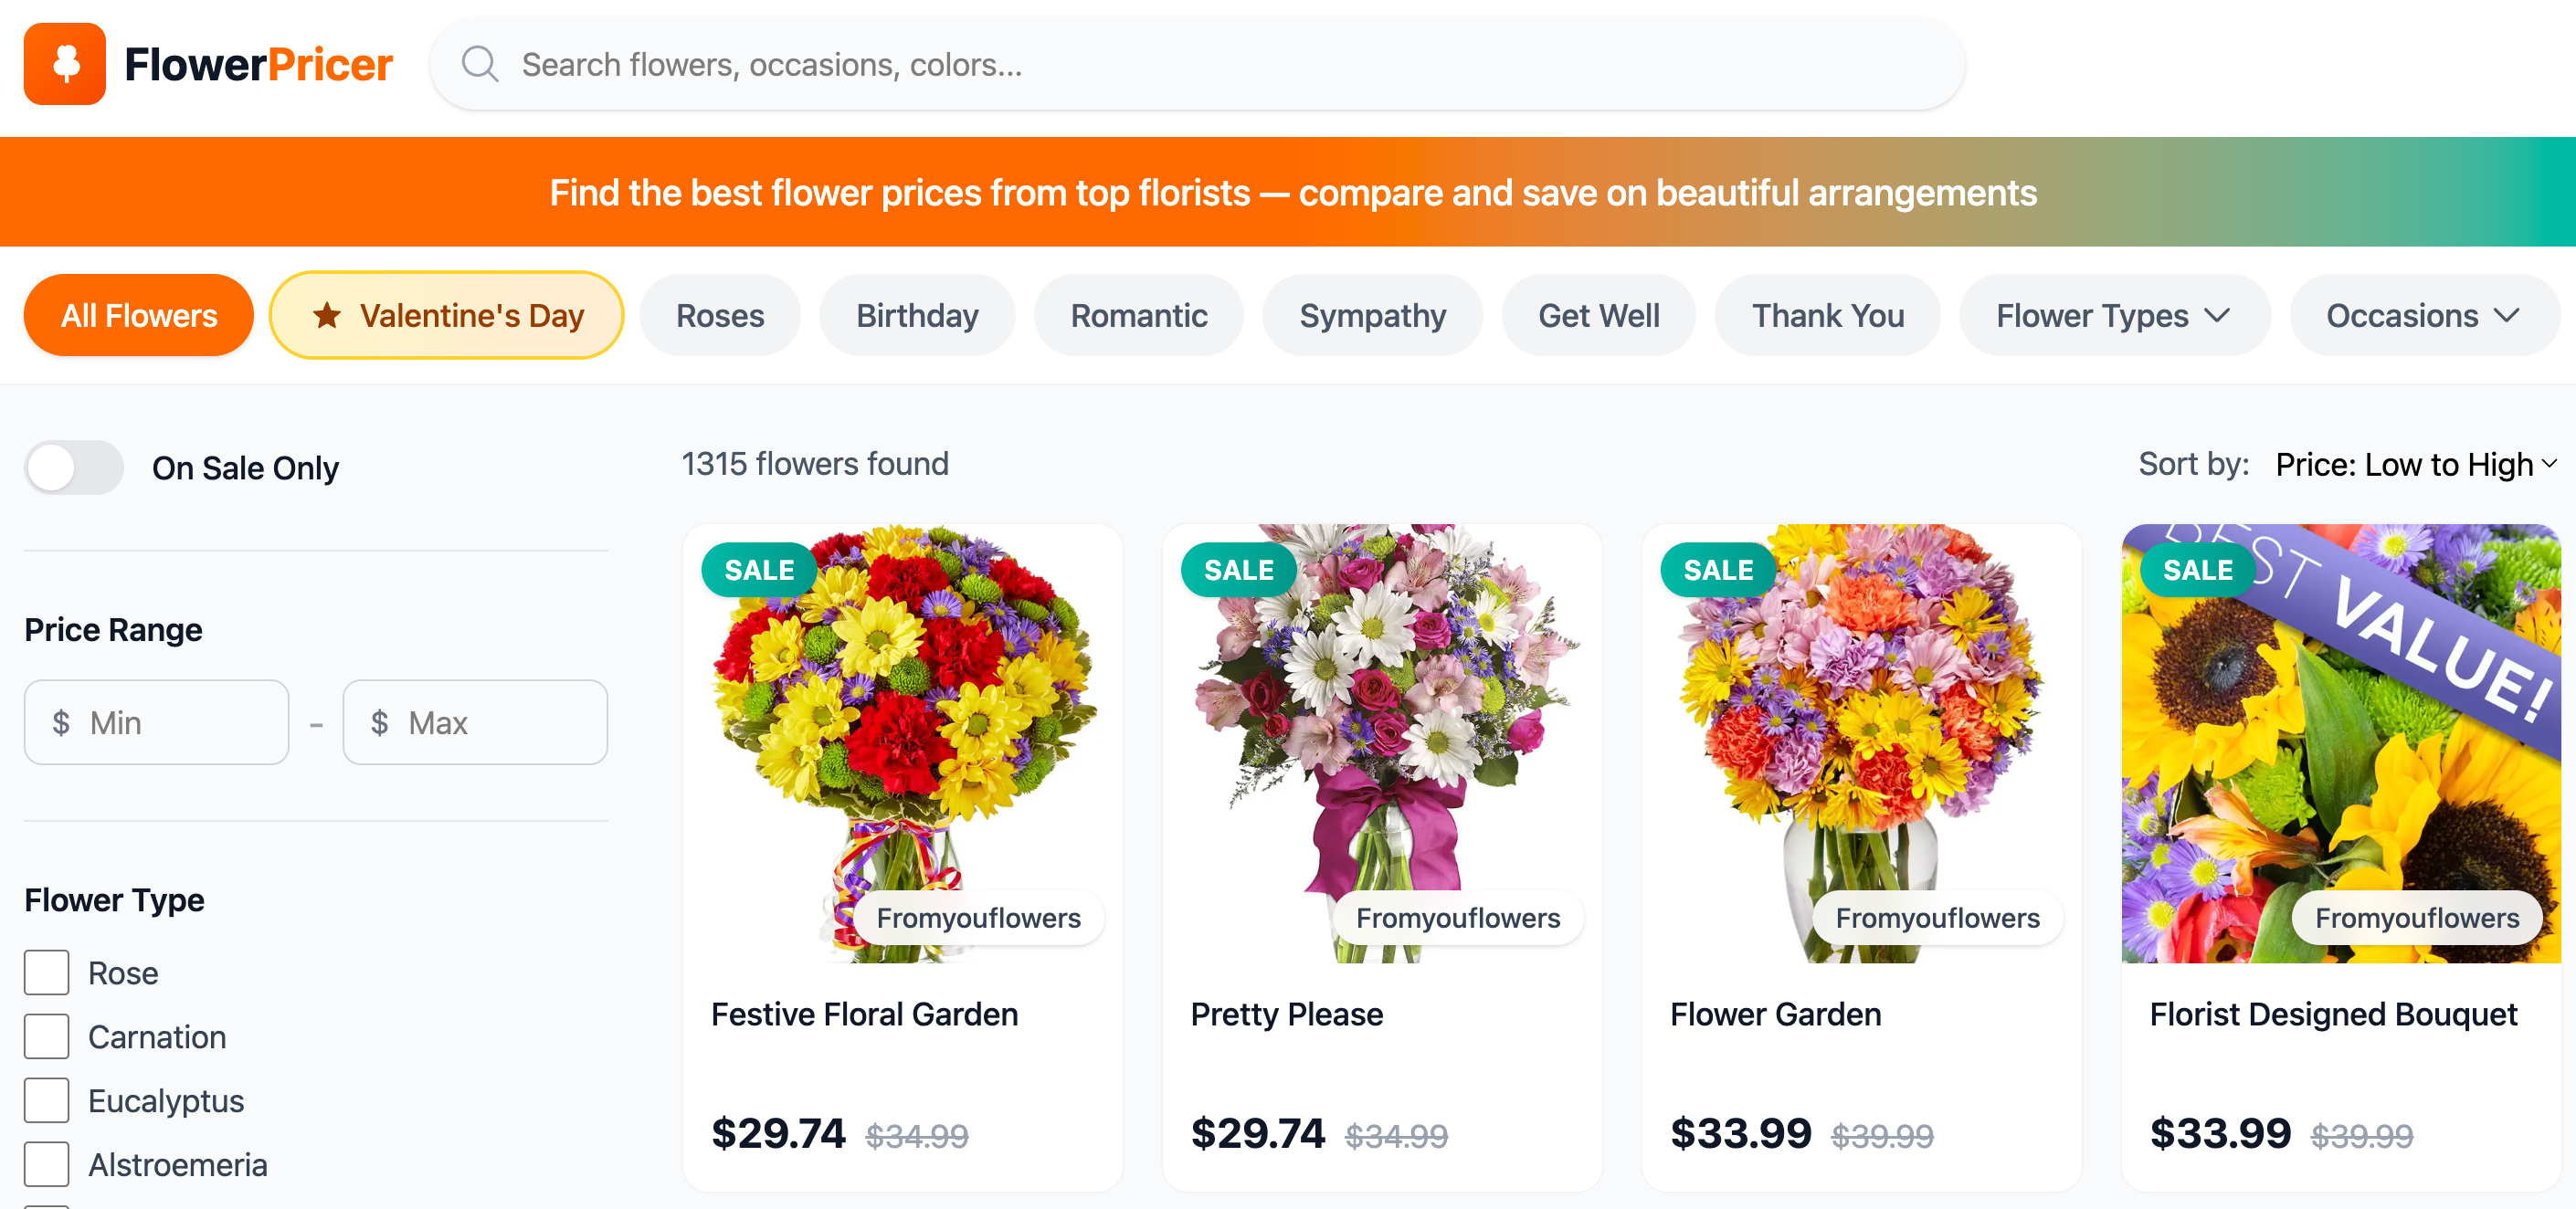Click SALE badge on Pretty Please
This screenshot has width=2576, height=1209.
[1238, 570]
